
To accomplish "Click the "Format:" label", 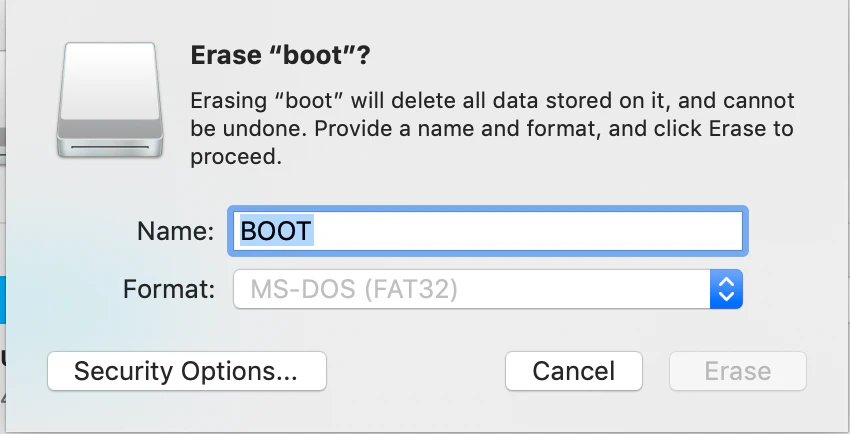I will (169, 289).
